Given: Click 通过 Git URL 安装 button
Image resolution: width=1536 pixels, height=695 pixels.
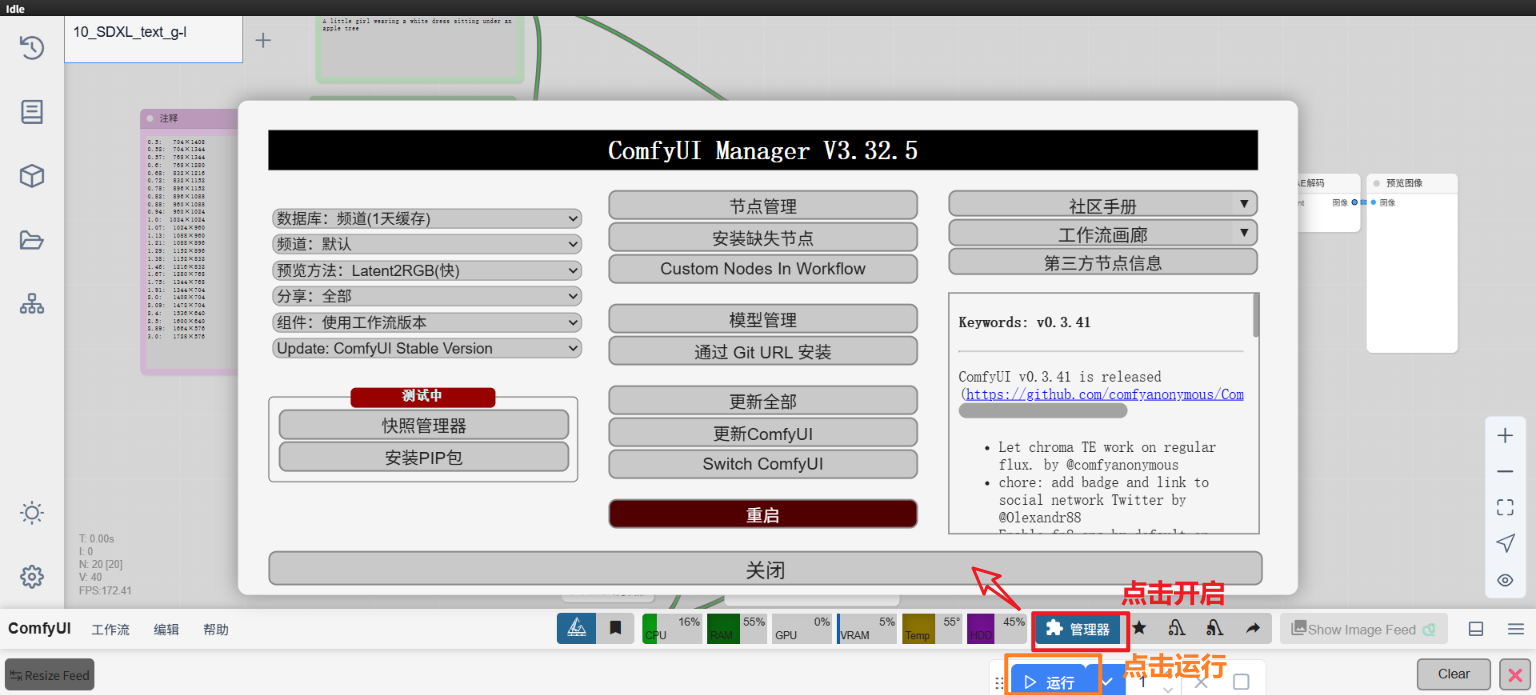Looking at the screenshot, I should tap(763, 351).
